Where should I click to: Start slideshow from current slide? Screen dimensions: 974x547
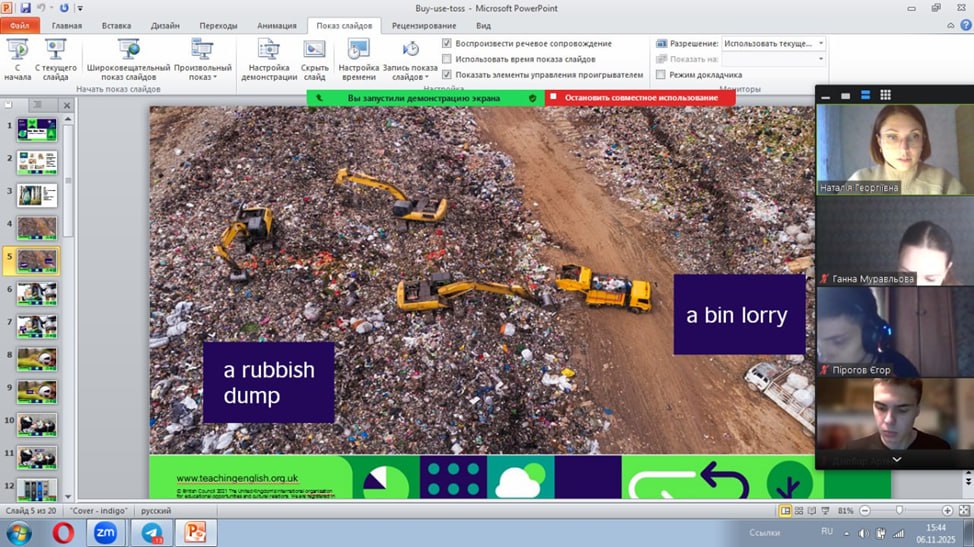tap(55, 60)
